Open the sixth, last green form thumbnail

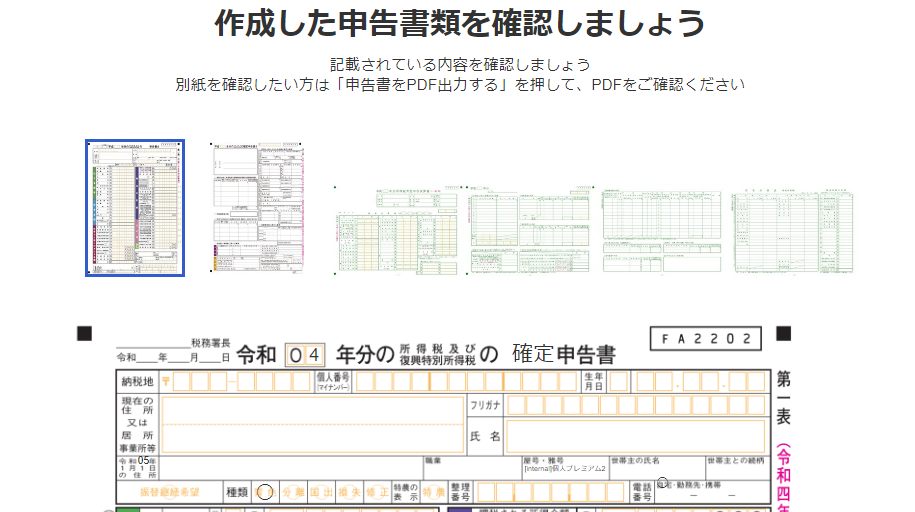(x=793, y=231)
